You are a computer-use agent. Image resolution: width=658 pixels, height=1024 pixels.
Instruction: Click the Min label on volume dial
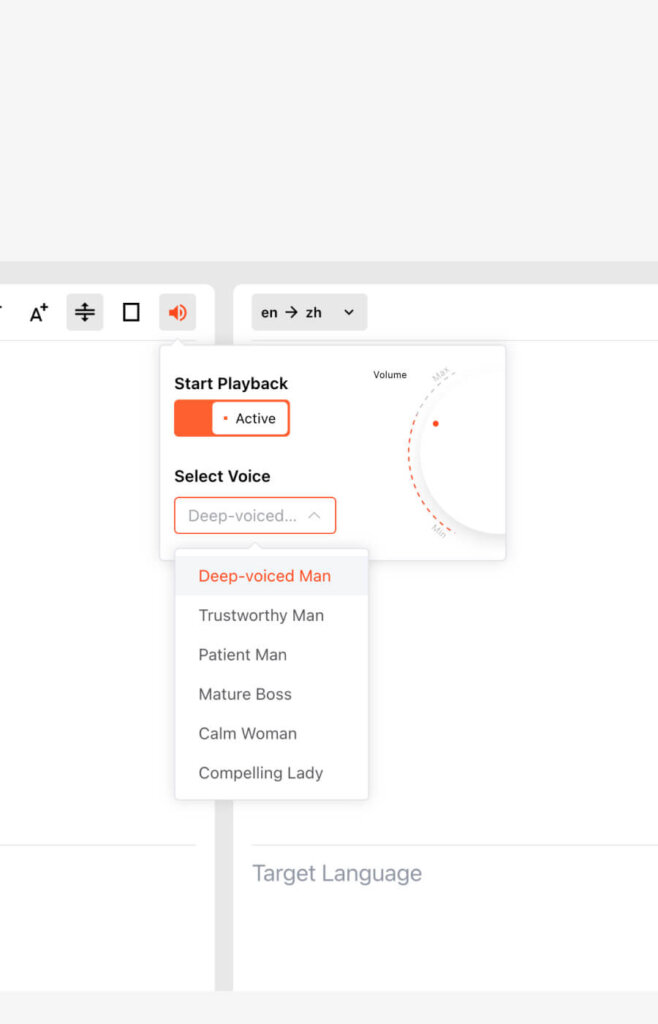439,530
